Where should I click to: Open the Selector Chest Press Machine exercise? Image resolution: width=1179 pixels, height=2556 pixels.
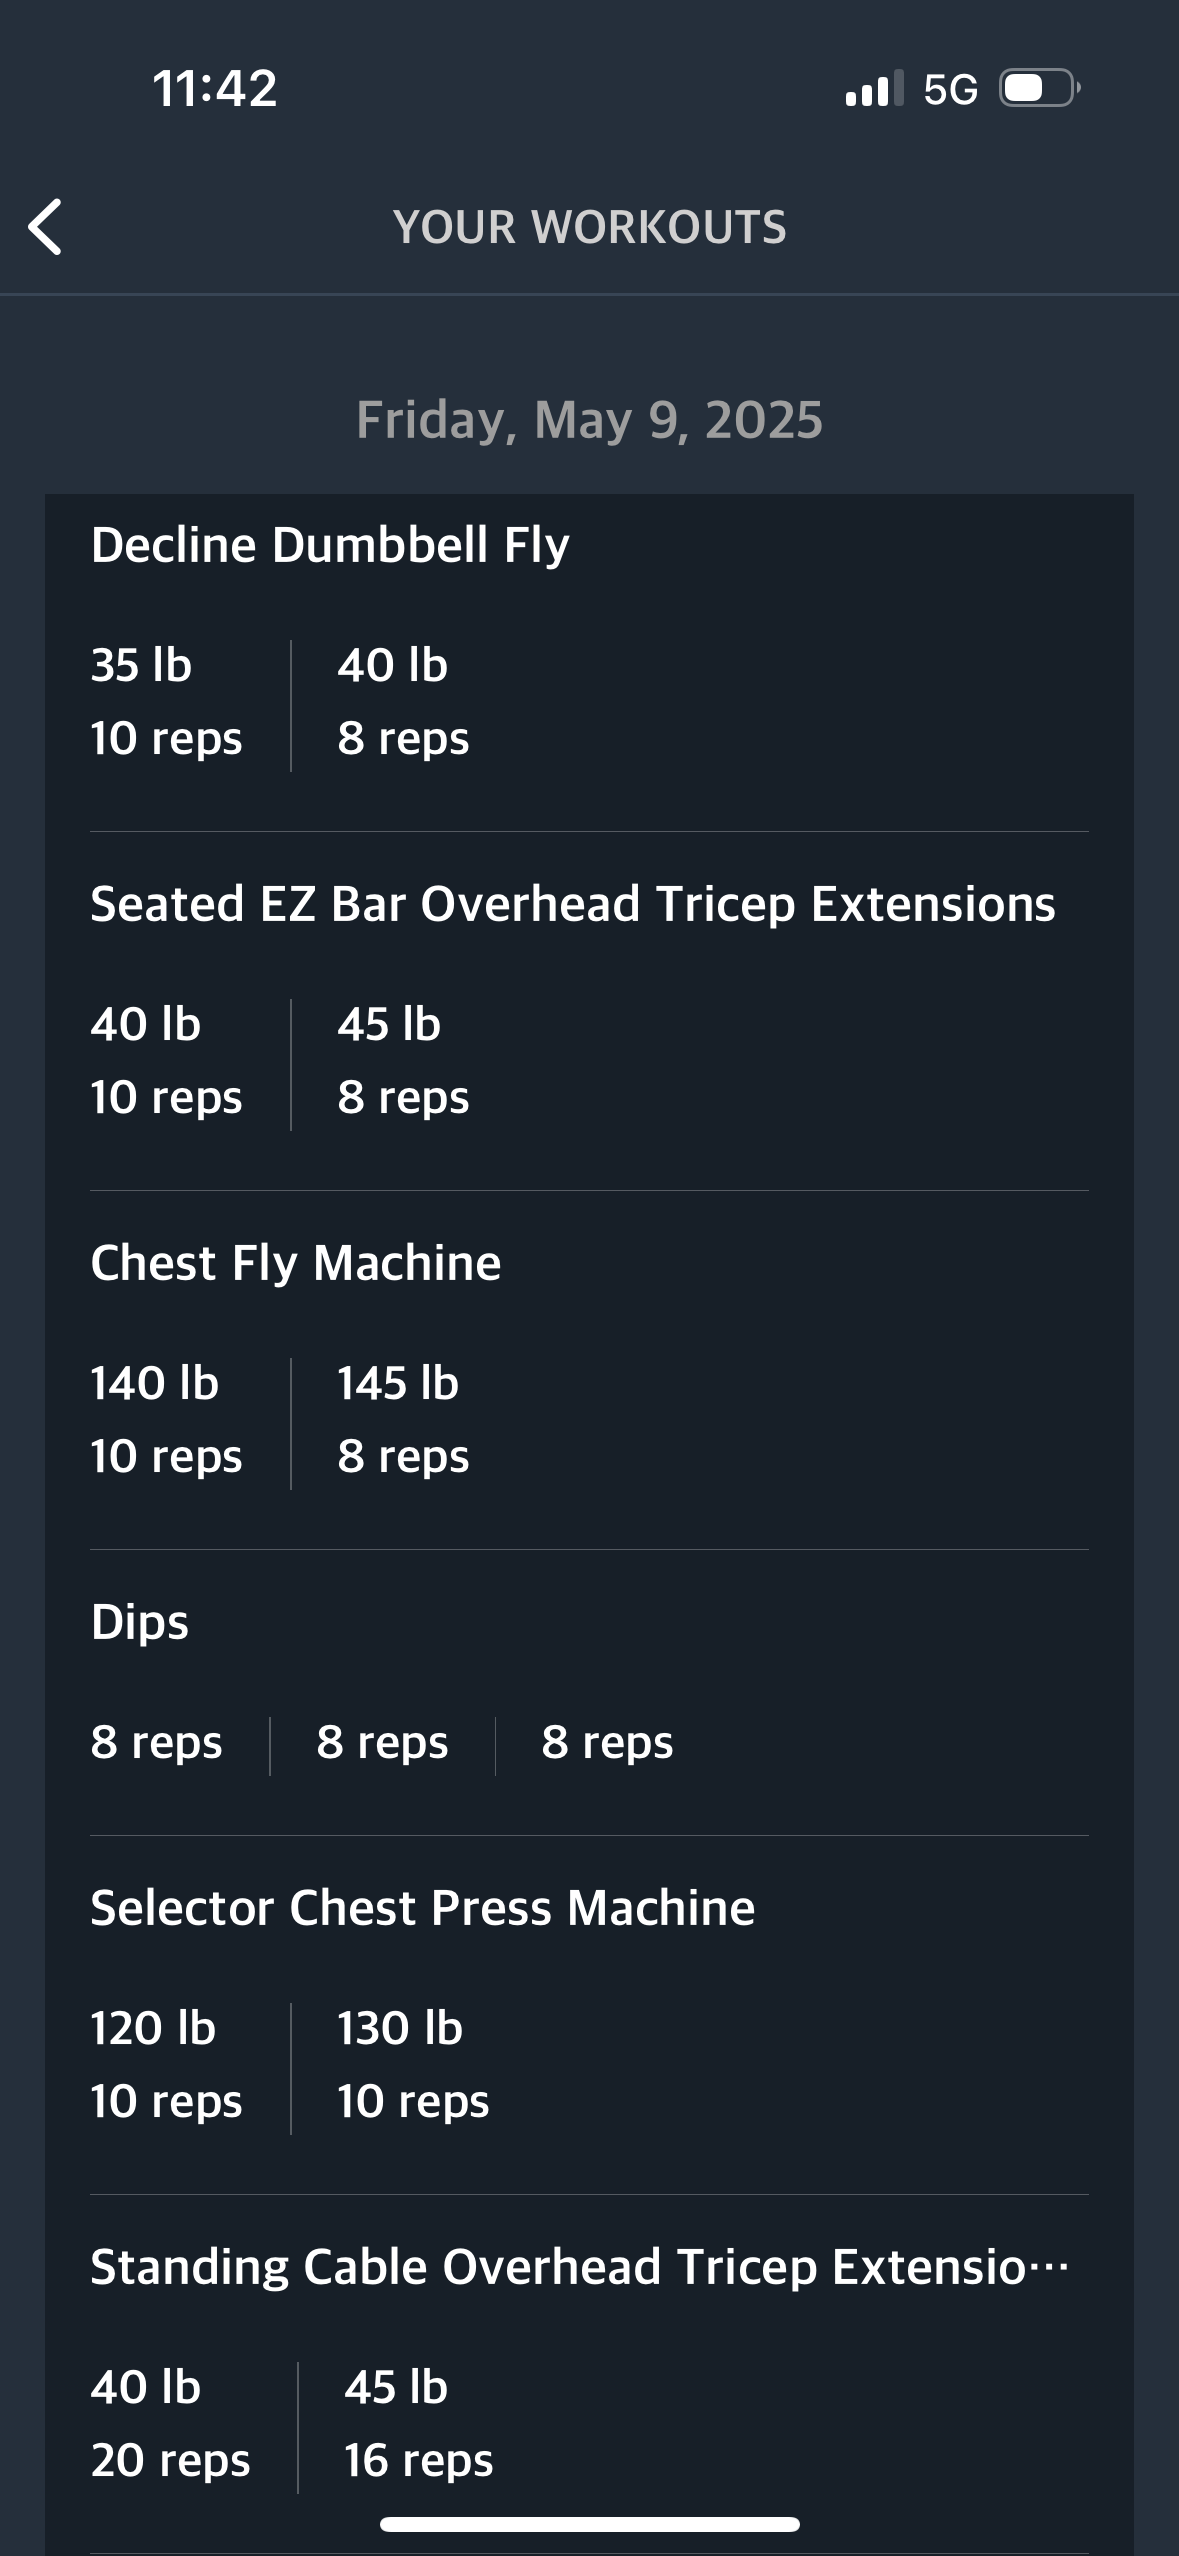click(x=422, y=1908)
